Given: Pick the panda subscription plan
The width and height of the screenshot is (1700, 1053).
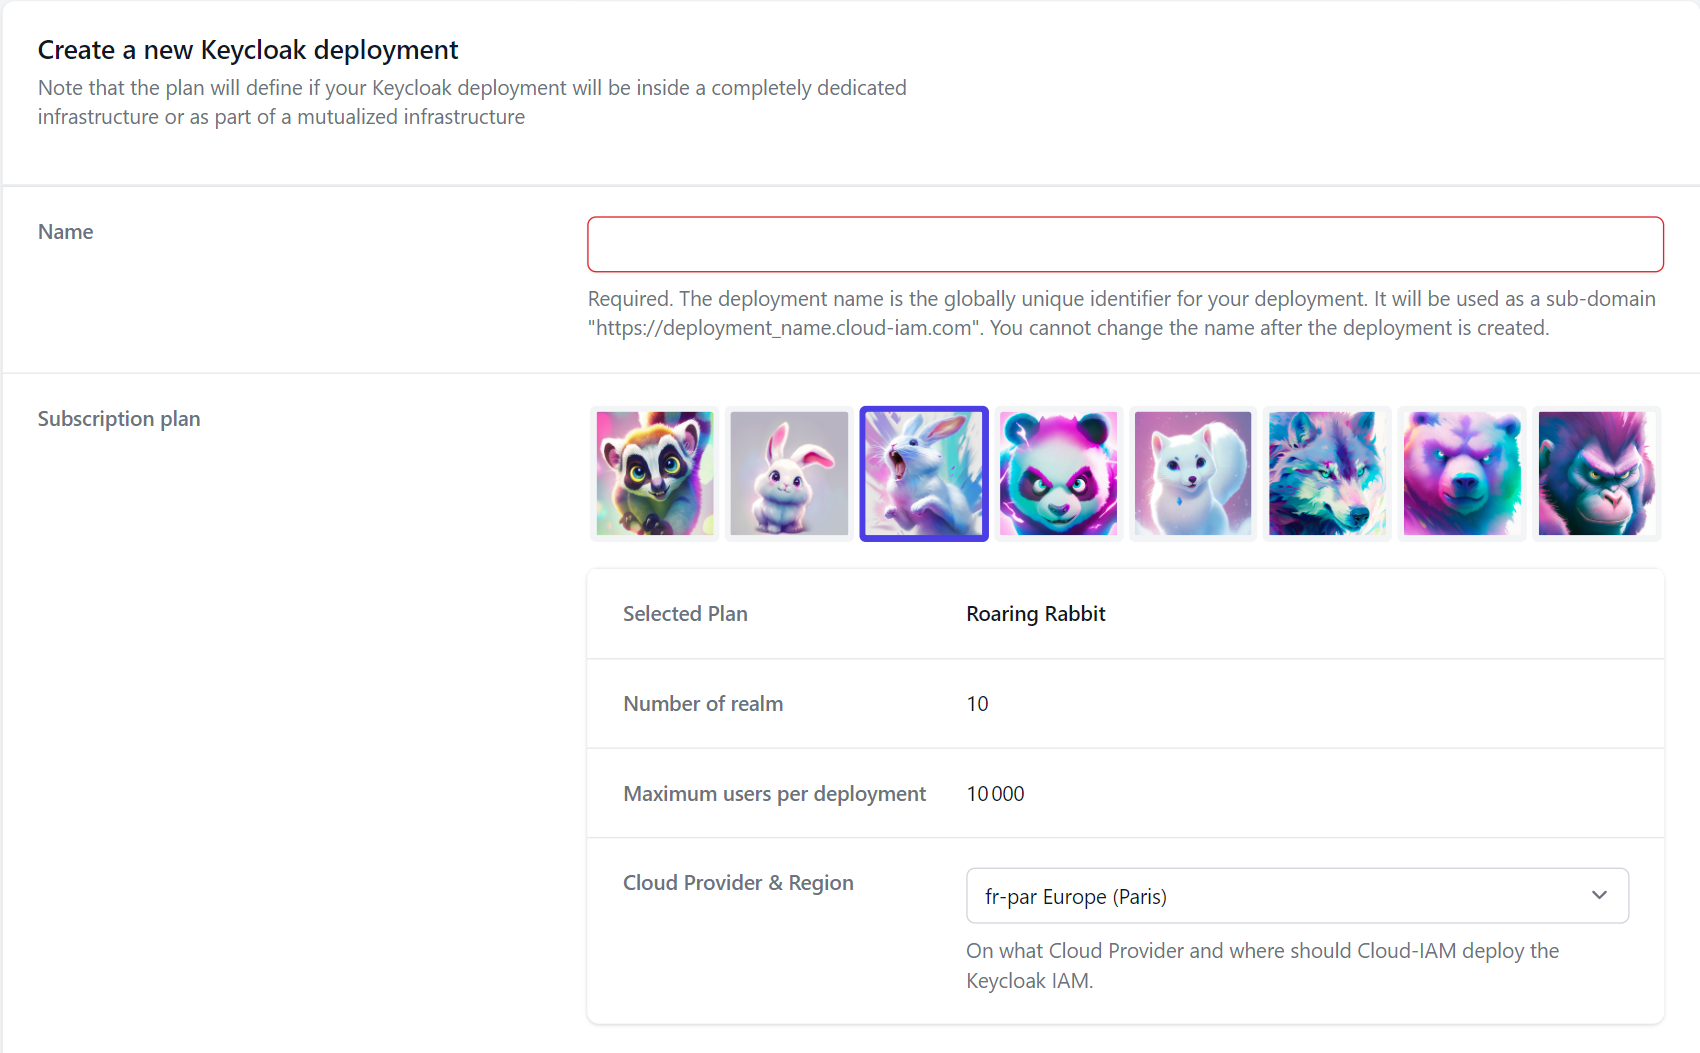Looking at the screenshot, I should pos(1058,473).
